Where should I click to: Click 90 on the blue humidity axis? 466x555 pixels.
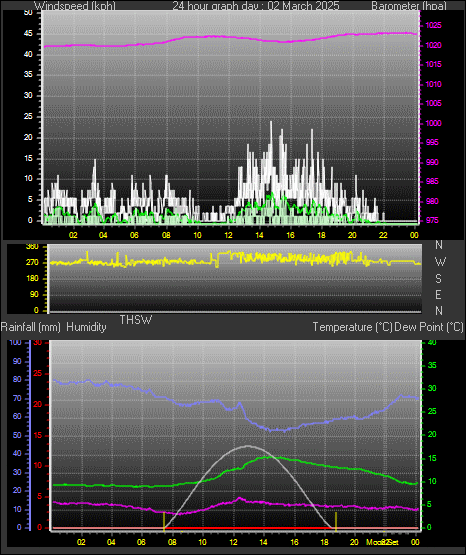click(x=17, y=361)
